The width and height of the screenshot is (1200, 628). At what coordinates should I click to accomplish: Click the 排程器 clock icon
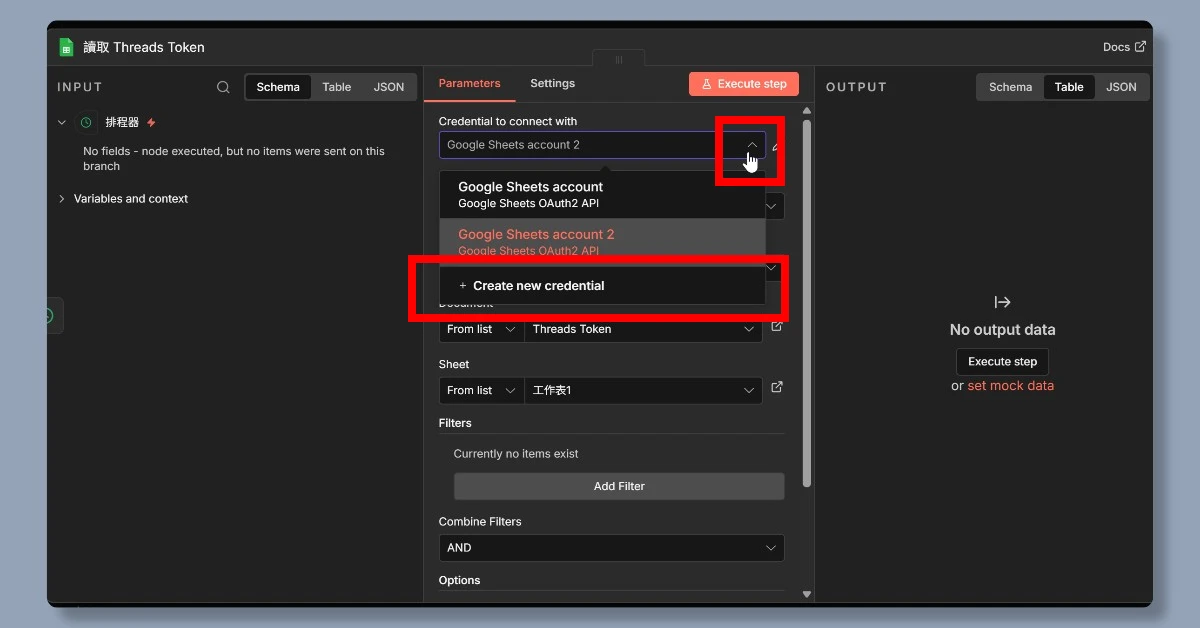tap(86, 122)
